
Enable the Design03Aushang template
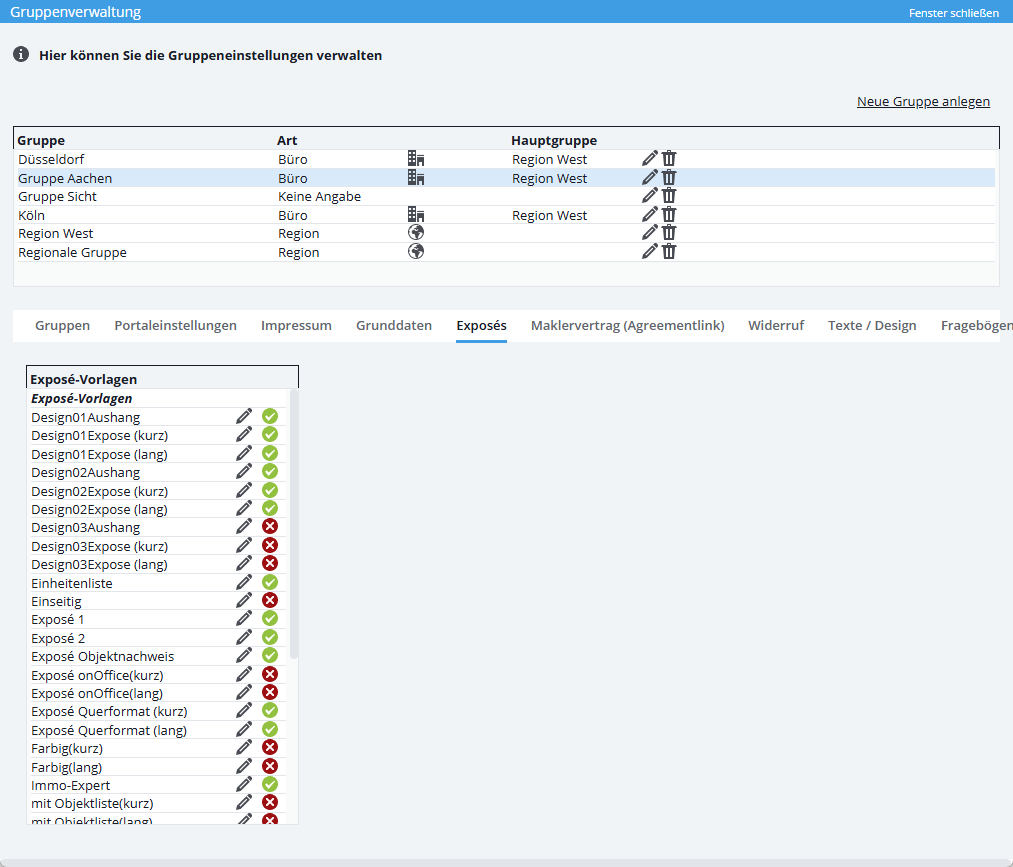tap(270, 527)
